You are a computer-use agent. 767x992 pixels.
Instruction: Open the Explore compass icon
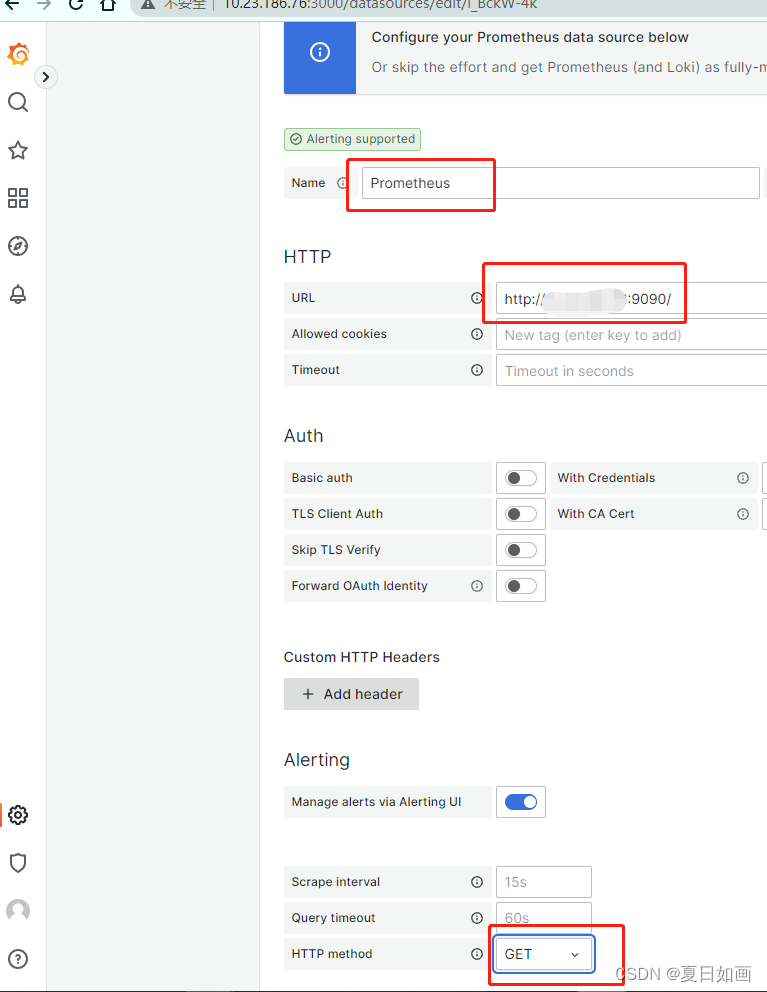pyautogui.click(x=18, y=246)
